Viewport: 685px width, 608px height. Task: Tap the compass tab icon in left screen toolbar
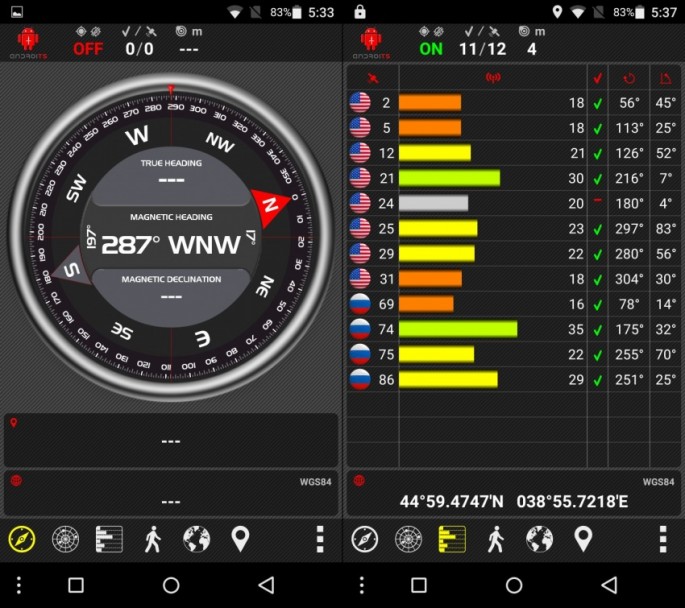[22, 539]
